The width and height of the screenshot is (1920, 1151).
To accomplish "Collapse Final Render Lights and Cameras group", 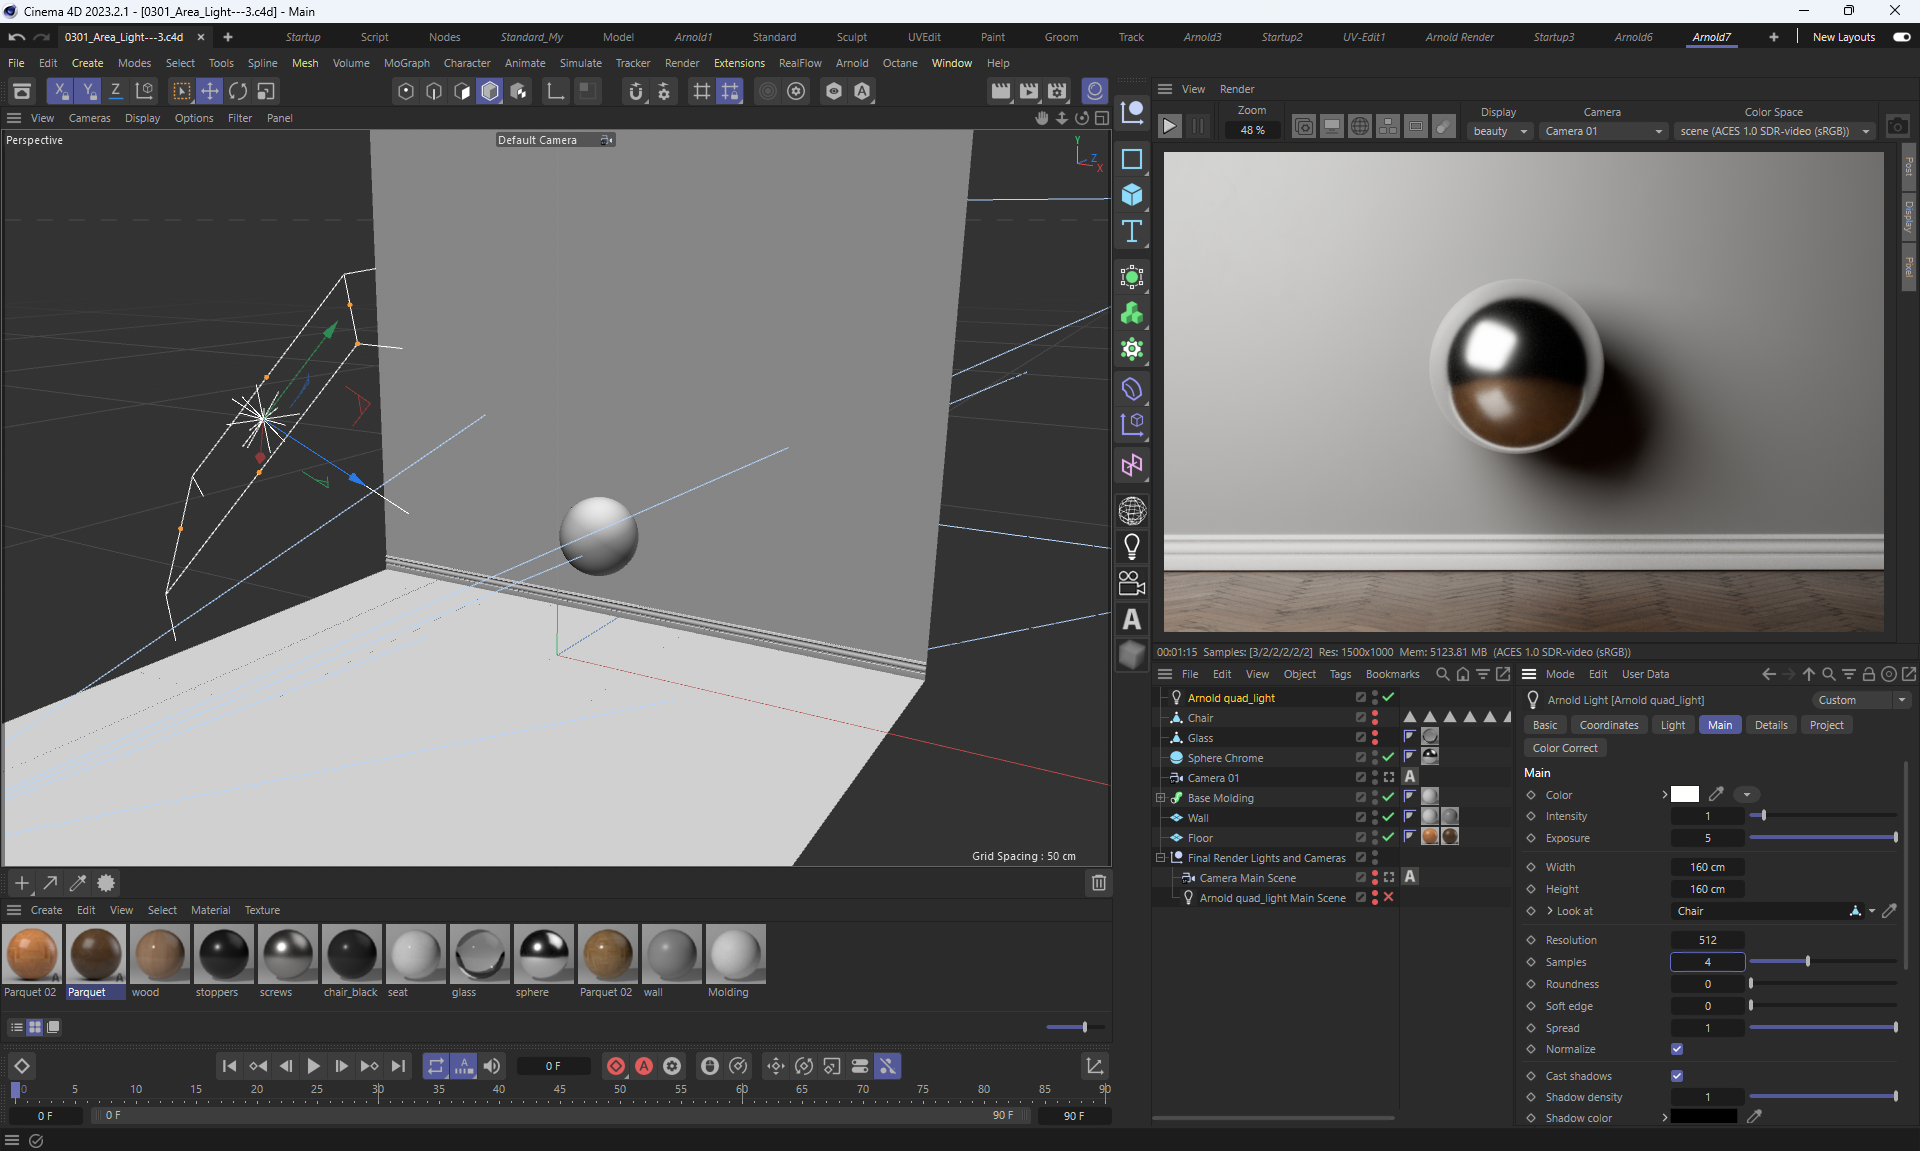I will coord(1160,858).
